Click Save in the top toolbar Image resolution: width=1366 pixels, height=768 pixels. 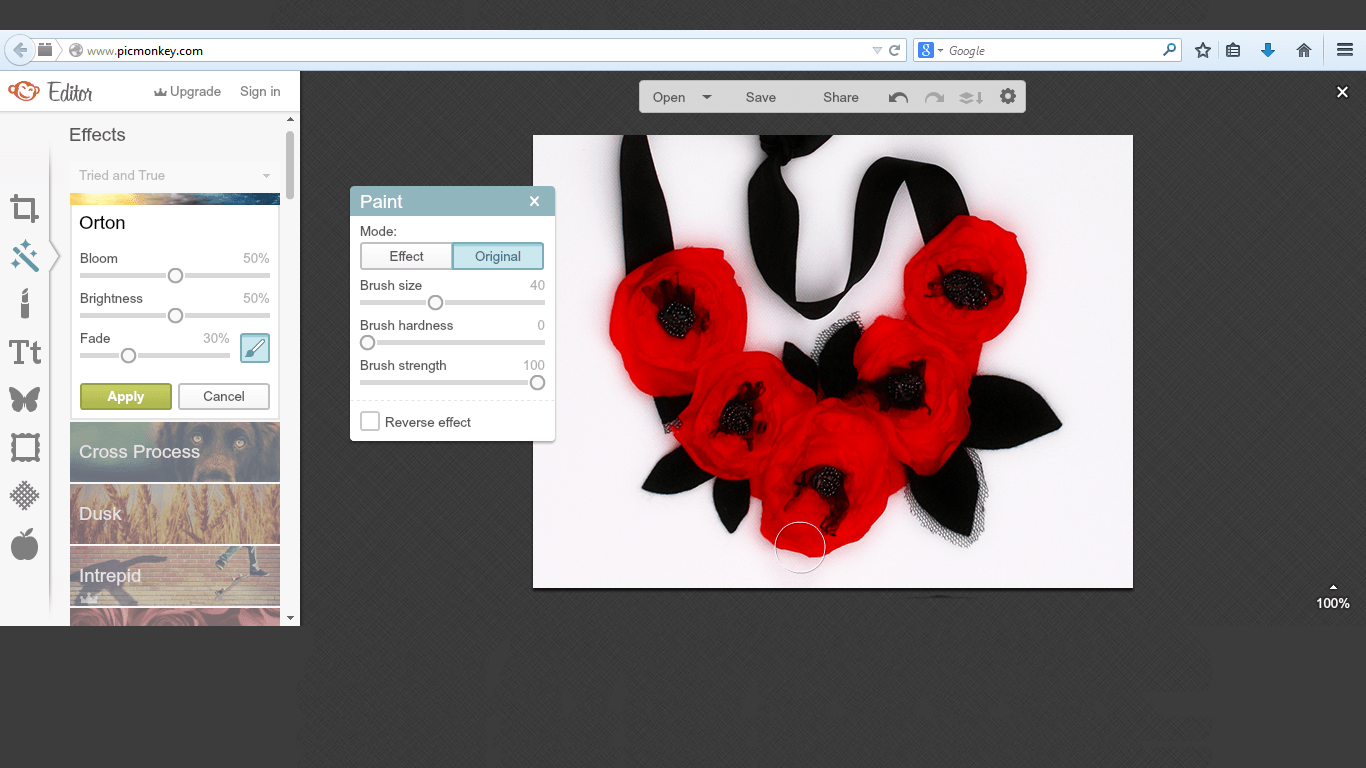(760, 97)
